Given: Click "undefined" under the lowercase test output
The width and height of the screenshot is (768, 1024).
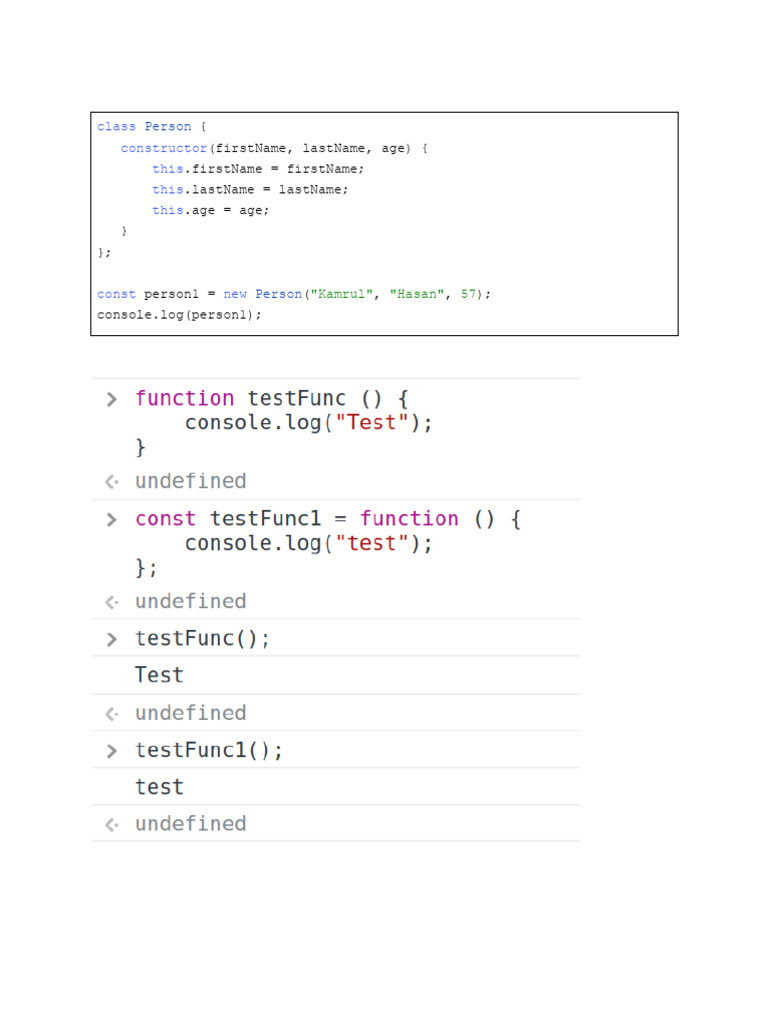Looking at the screenshot, I should 191,824.
